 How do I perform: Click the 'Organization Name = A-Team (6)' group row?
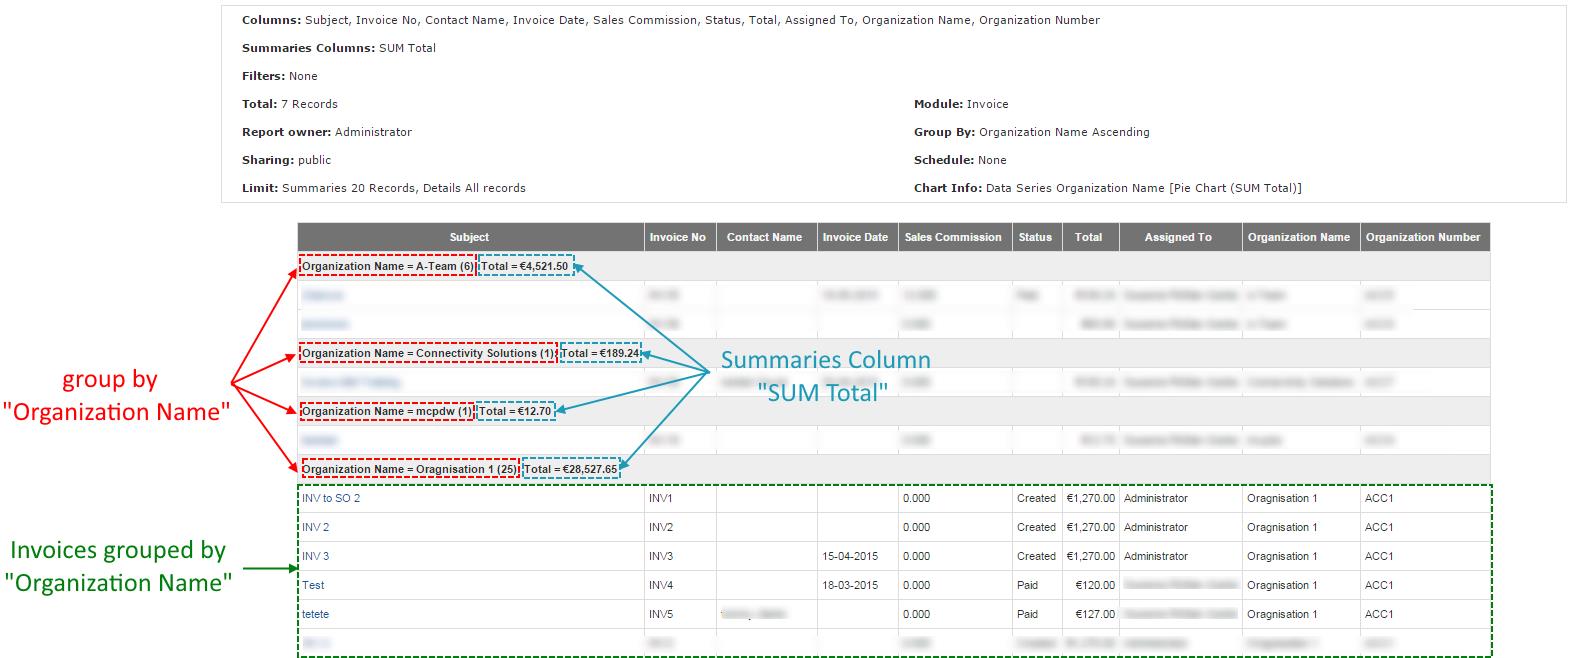pos(387,267)
